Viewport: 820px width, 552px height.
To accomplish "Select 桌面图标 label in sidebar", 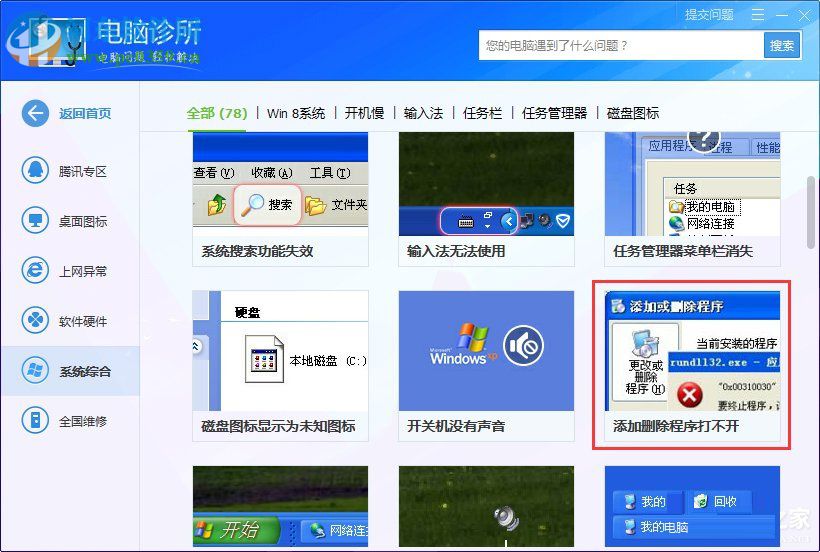I will tap(83, 222).
